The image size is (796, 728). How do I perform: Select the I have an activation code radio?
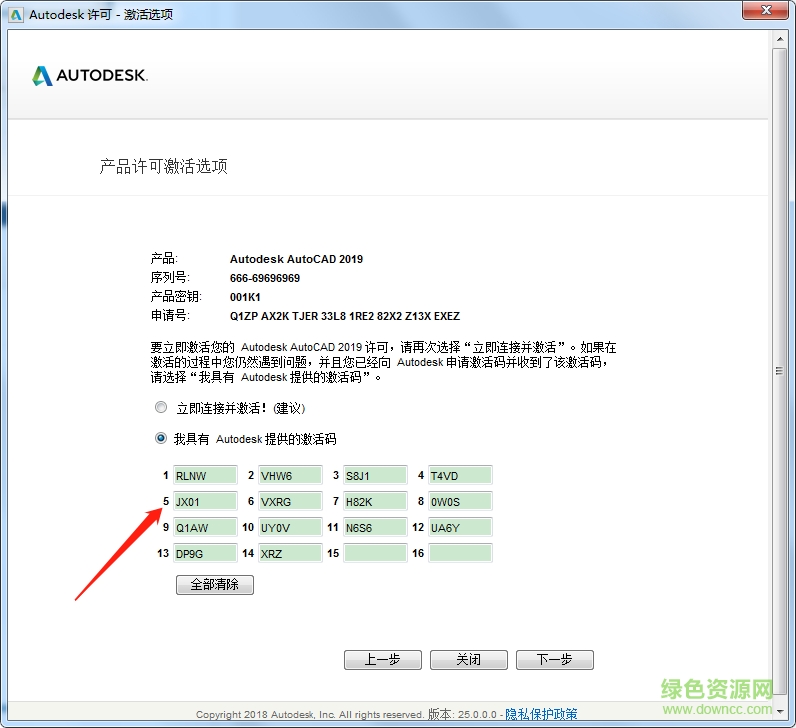[x=161, y=438]
